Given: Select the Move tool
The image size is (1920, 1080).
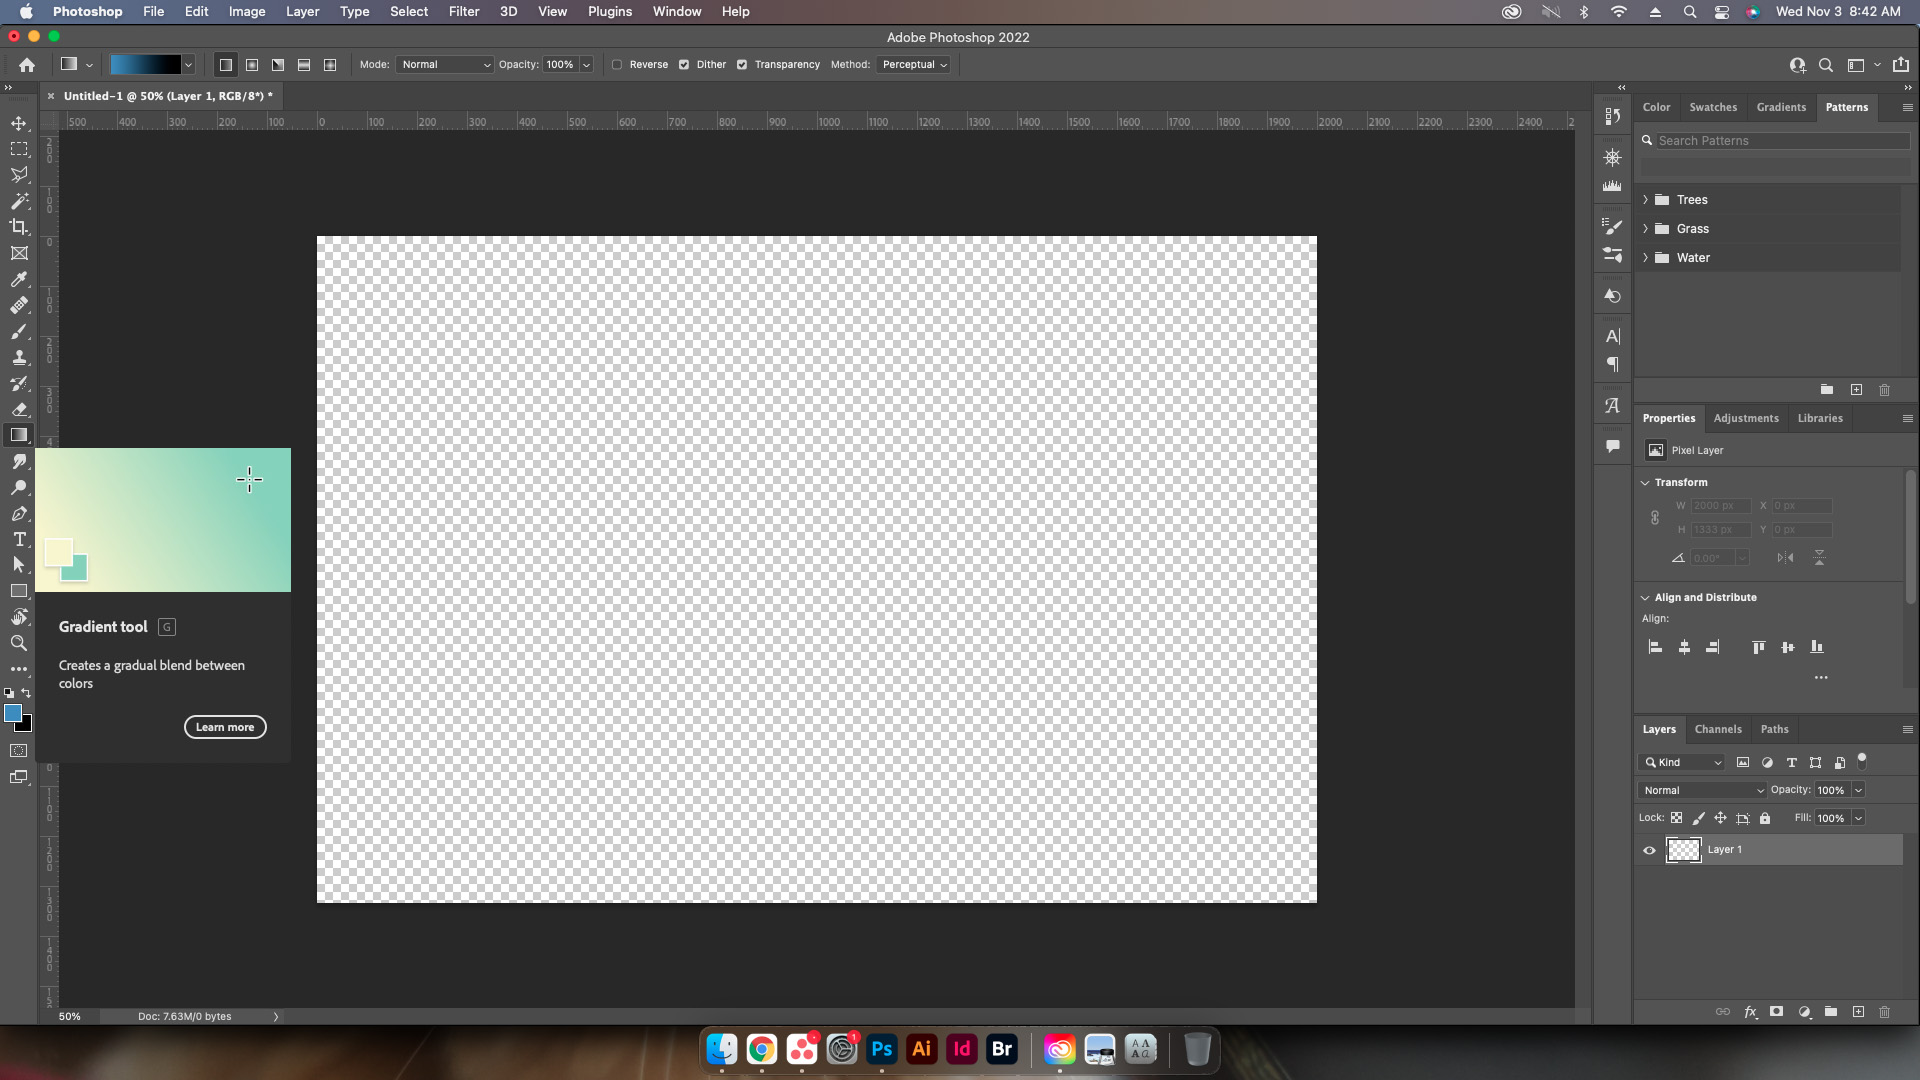Looking at the screenshot, I should point(19,123).
